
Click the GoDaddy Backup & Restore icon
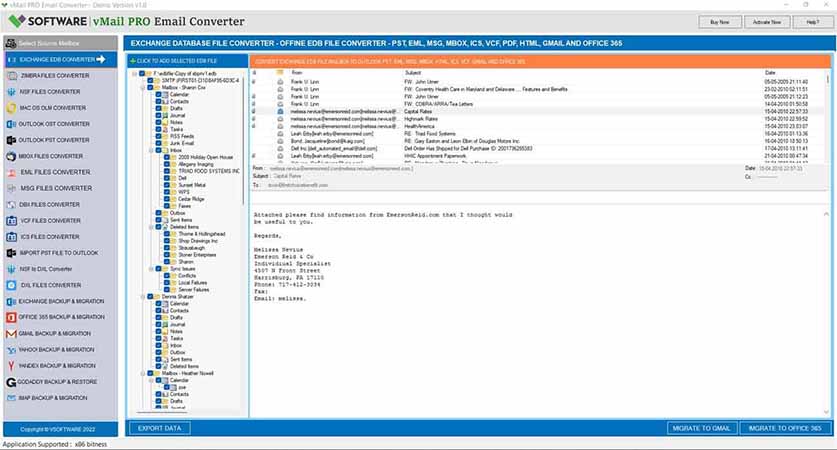point(11,382)
